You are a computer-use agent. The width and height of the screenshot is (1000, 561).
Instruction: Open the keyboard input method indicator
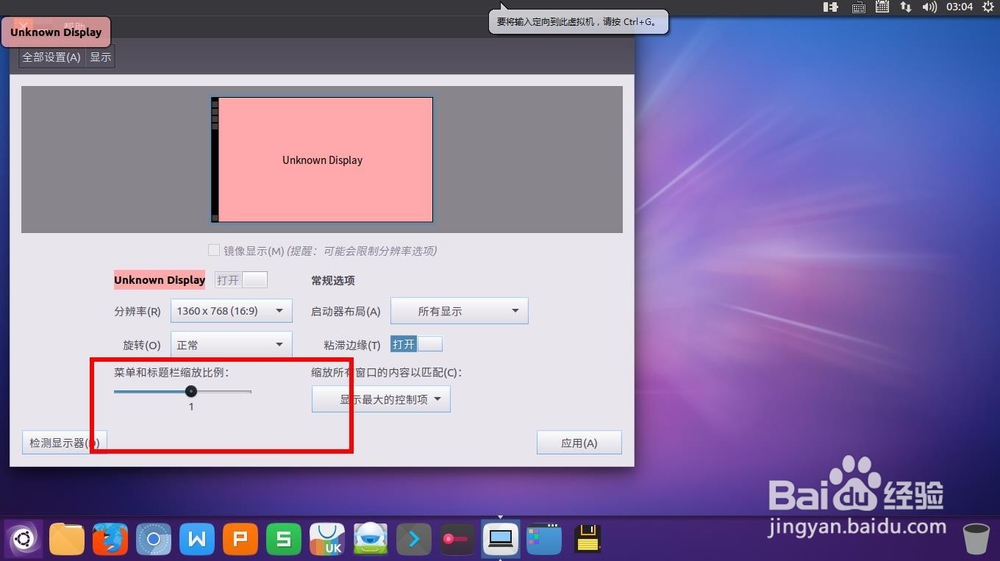[858, 7]
